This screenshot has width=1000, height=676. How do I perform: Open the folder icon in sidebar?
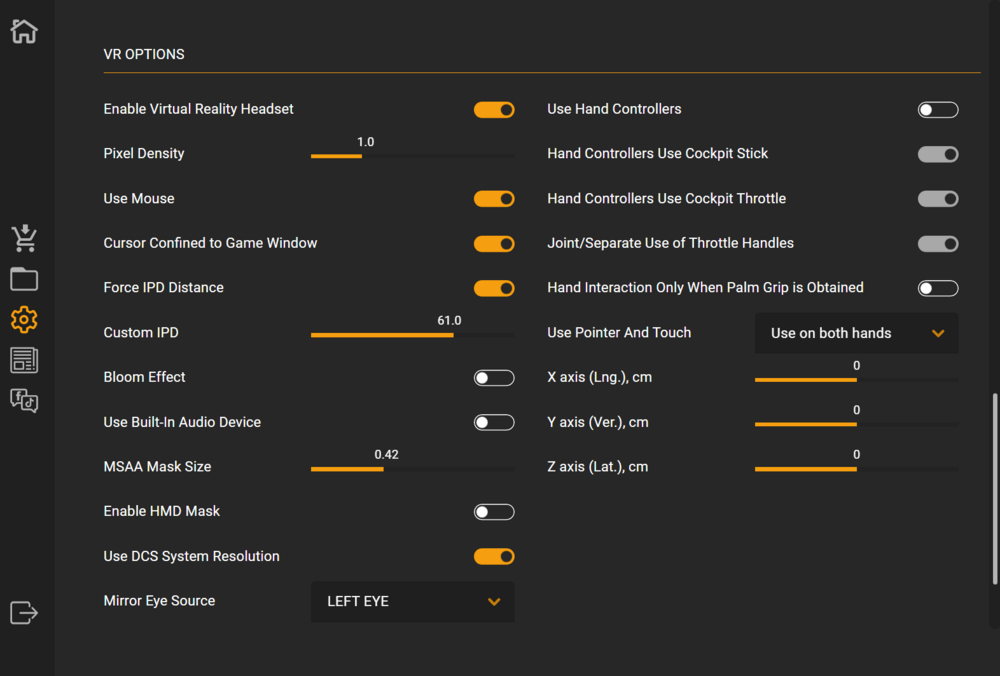24,279
